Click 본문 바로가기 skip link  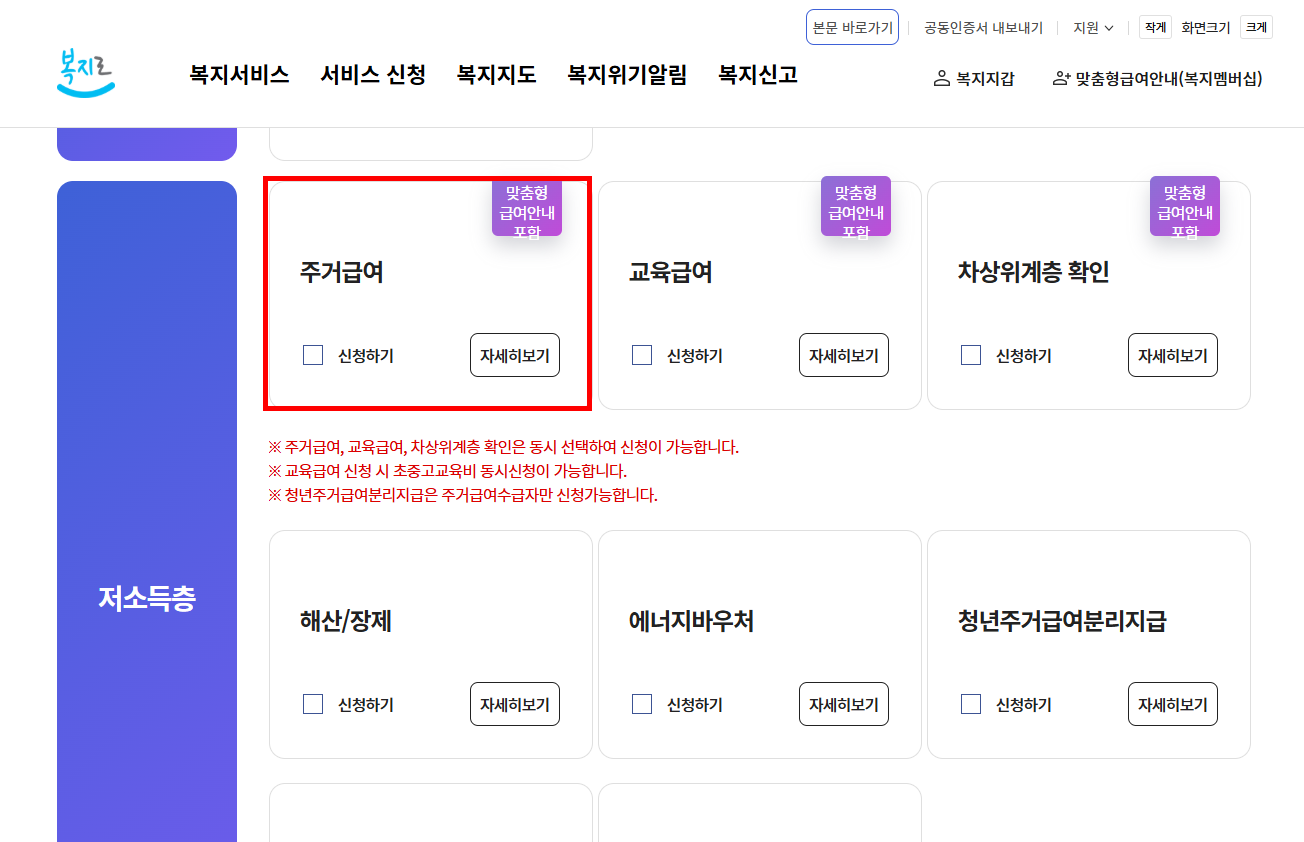tap(852, 27)
